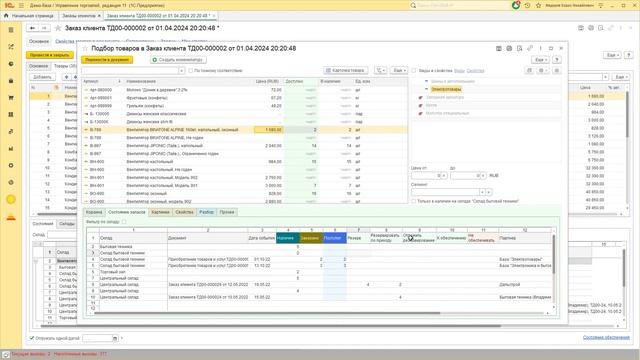Open the 'Еще' dropdown beside Карточка товара

click(399, 70)
